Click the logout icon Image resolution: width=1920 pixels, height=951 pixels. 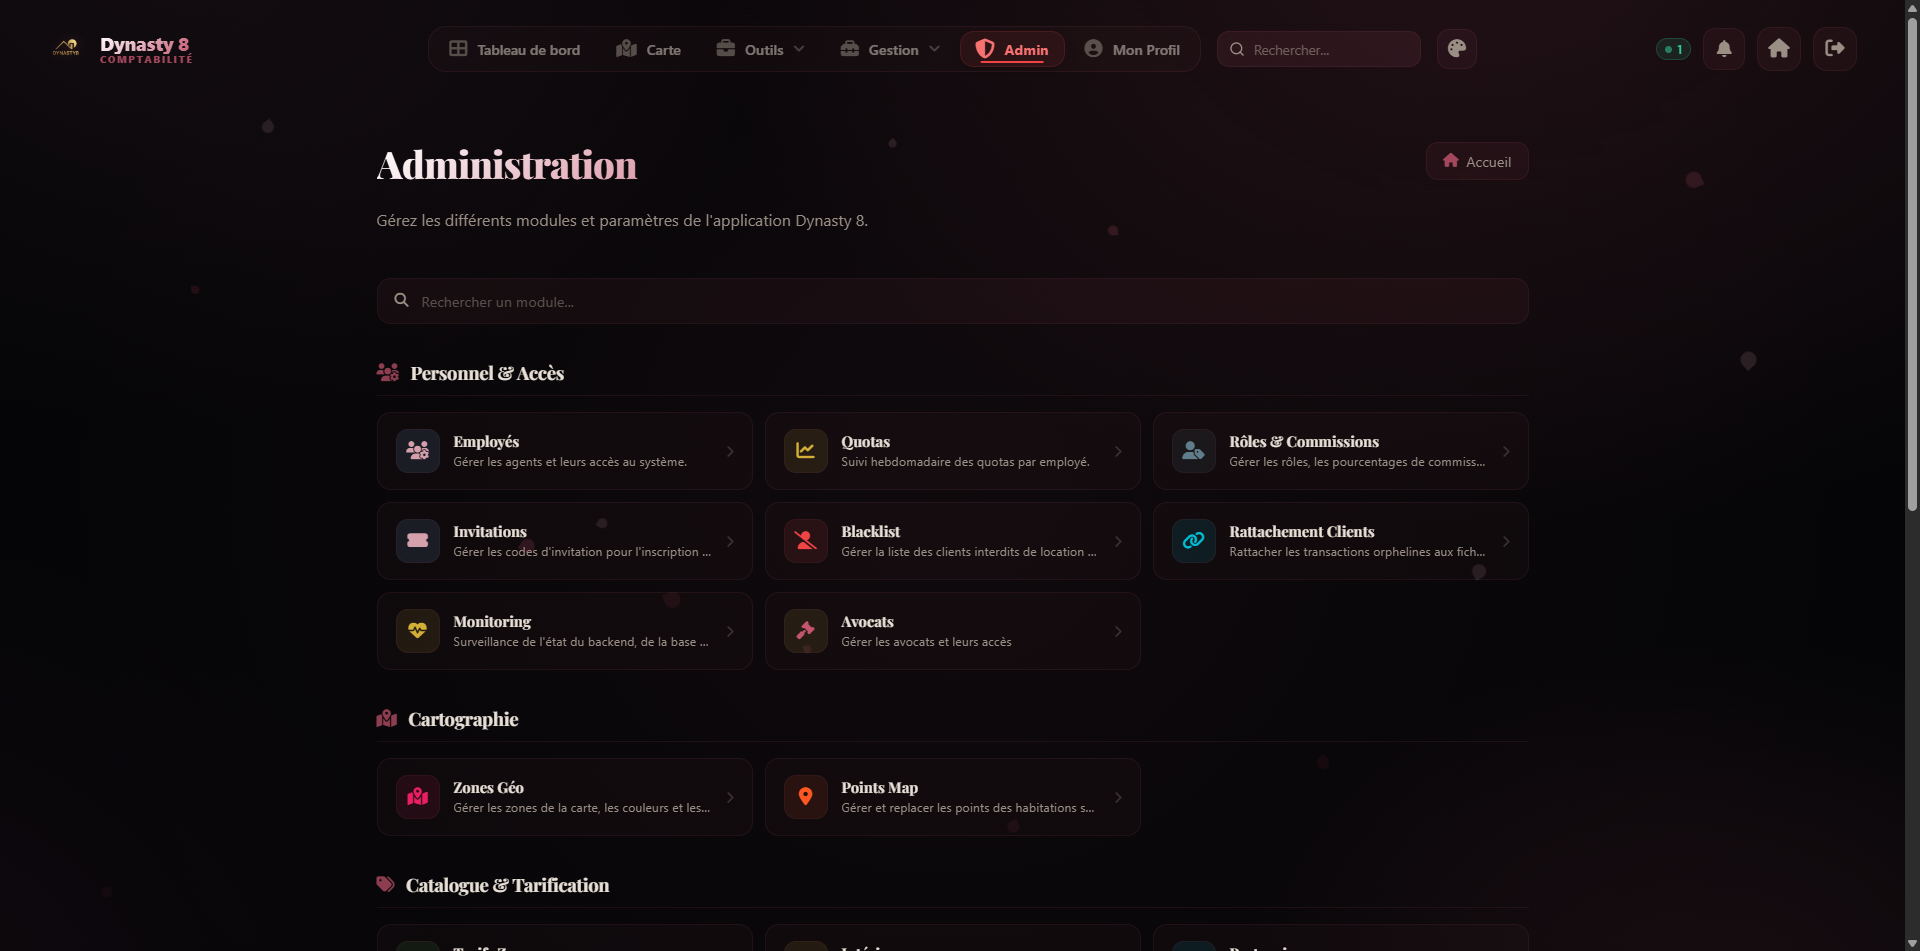[1834, 49]
